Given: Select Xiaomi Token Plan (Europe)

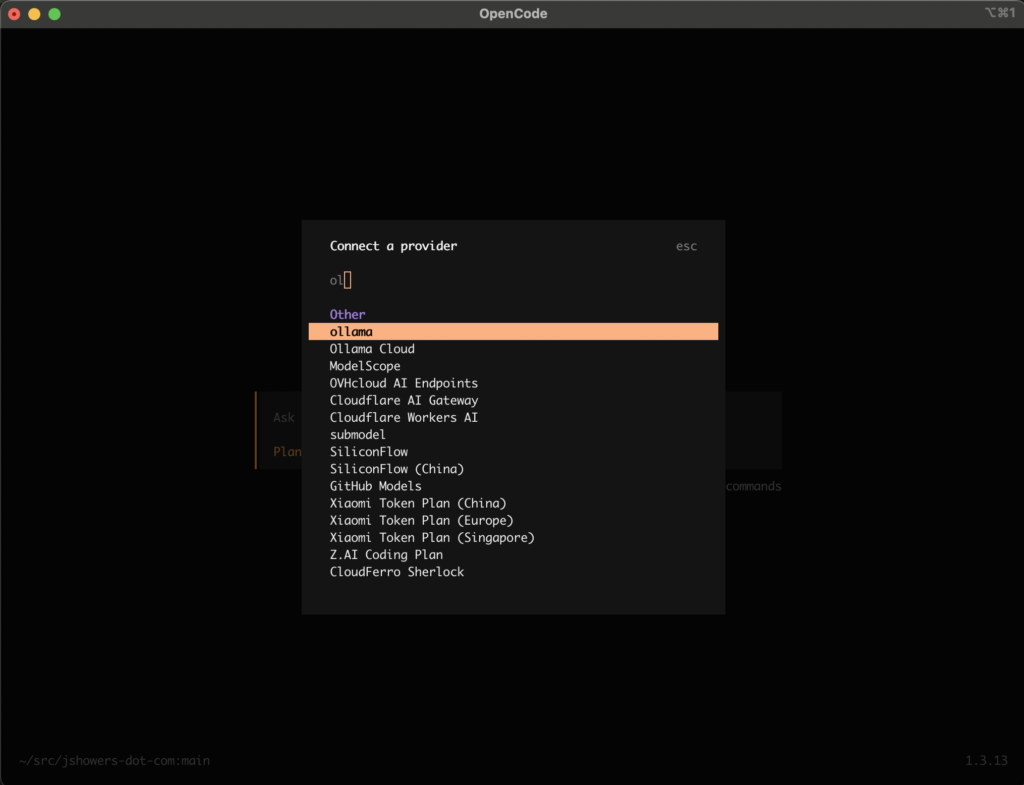Looking at the screenshot, I should [421, 520].
